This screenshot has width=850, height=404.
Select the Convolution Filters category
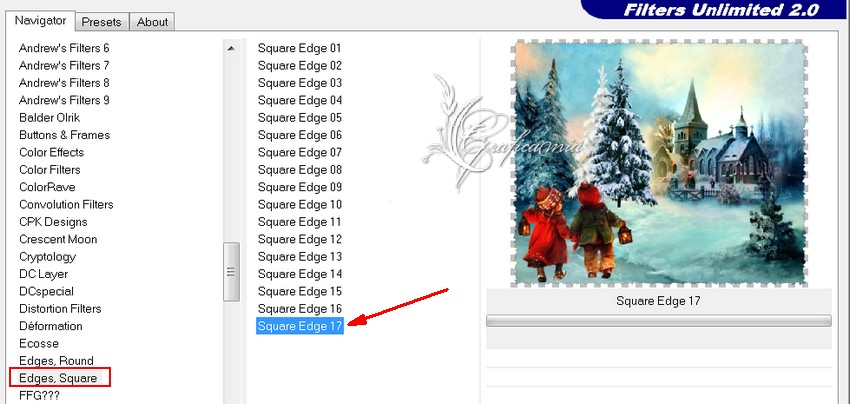point(66,204)
